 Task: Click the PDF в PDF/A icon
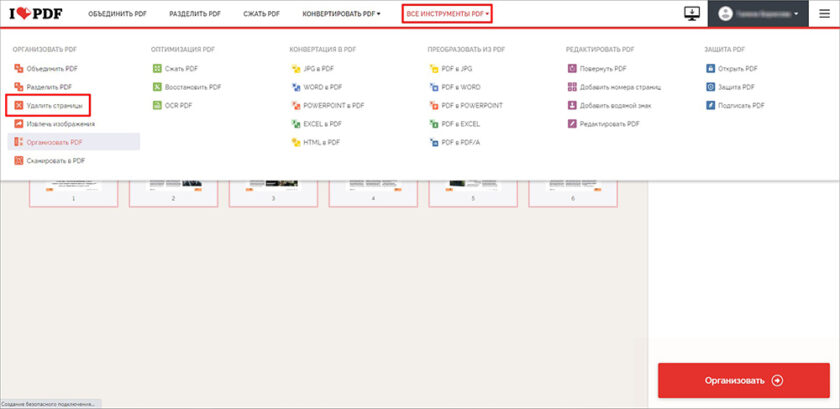point(434,142)
